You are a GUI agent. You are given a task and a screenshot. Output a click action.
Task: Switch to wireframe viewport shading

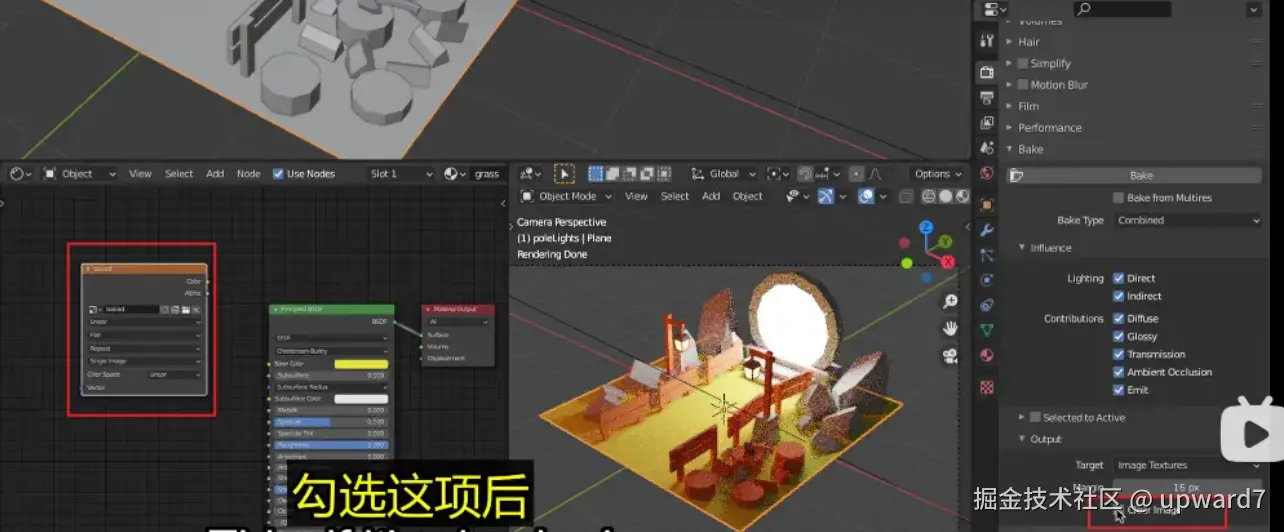point(927,197)
